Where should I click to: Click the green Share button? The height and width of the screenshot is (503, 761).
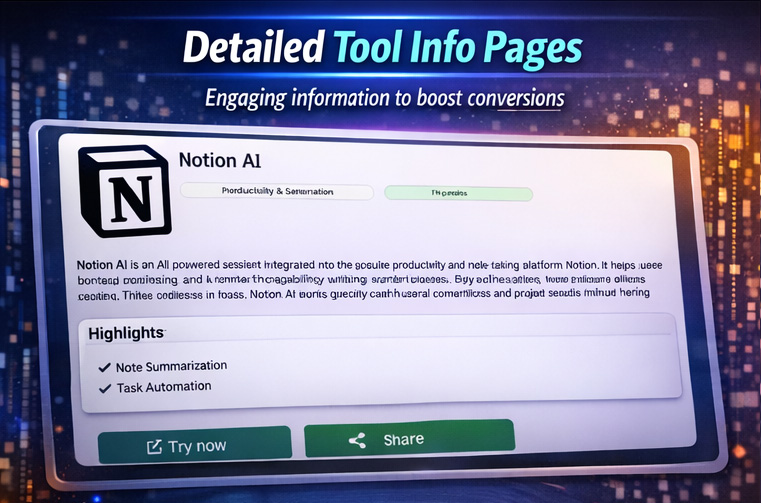click(x=409, y=438)
